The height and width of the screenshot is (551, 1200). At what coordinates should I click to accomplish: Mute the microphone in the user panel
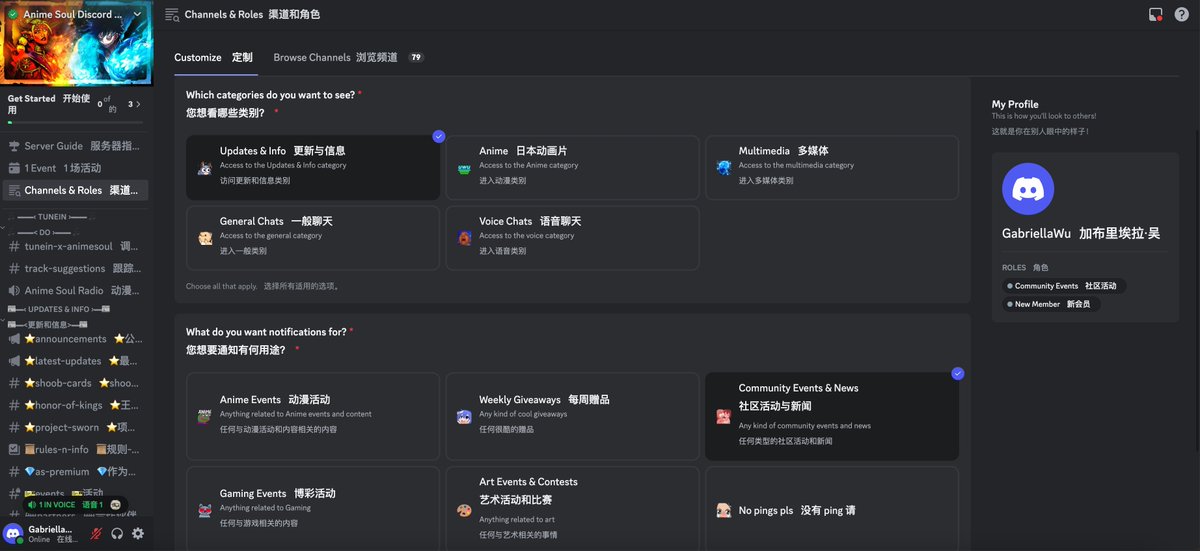click(96, 534)
